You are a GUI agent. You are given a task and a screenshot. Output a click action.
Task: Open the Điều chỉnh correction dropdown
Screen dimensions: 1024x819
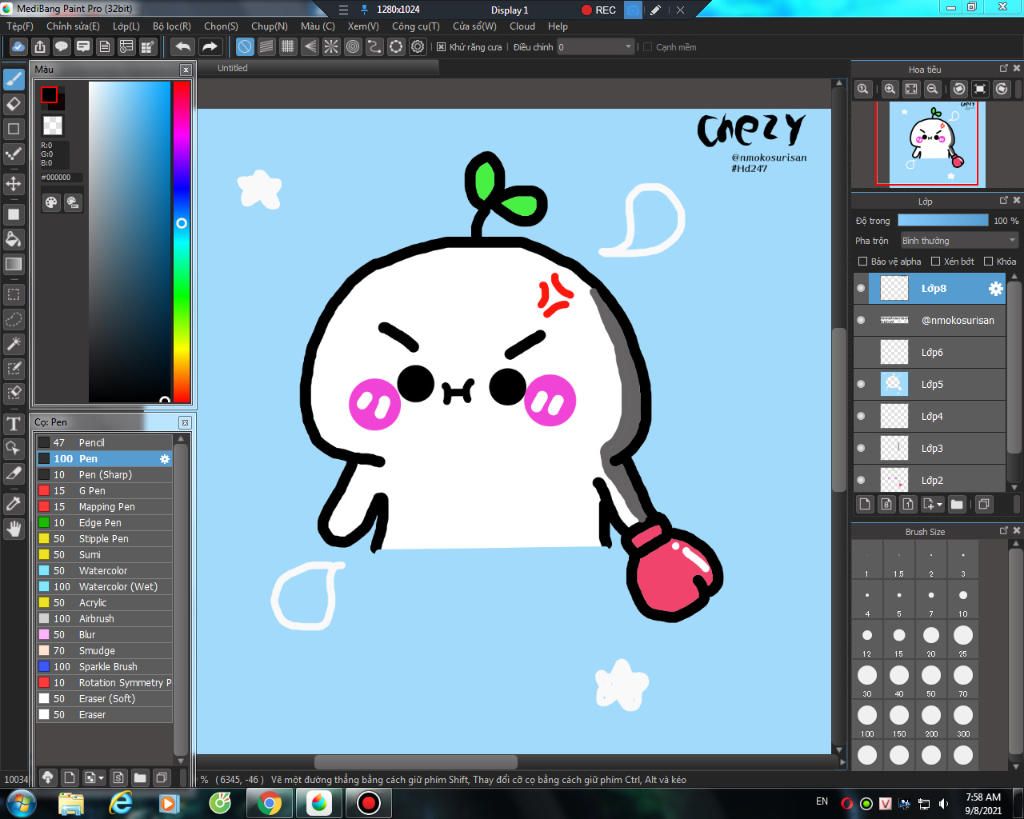(x=596, y=47)
